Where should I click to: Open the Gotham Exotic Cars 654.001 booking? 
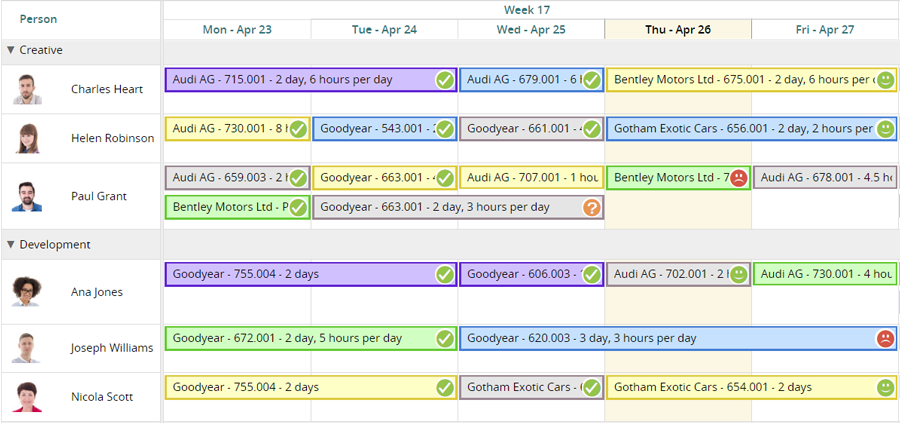click(x=751, y=387)
